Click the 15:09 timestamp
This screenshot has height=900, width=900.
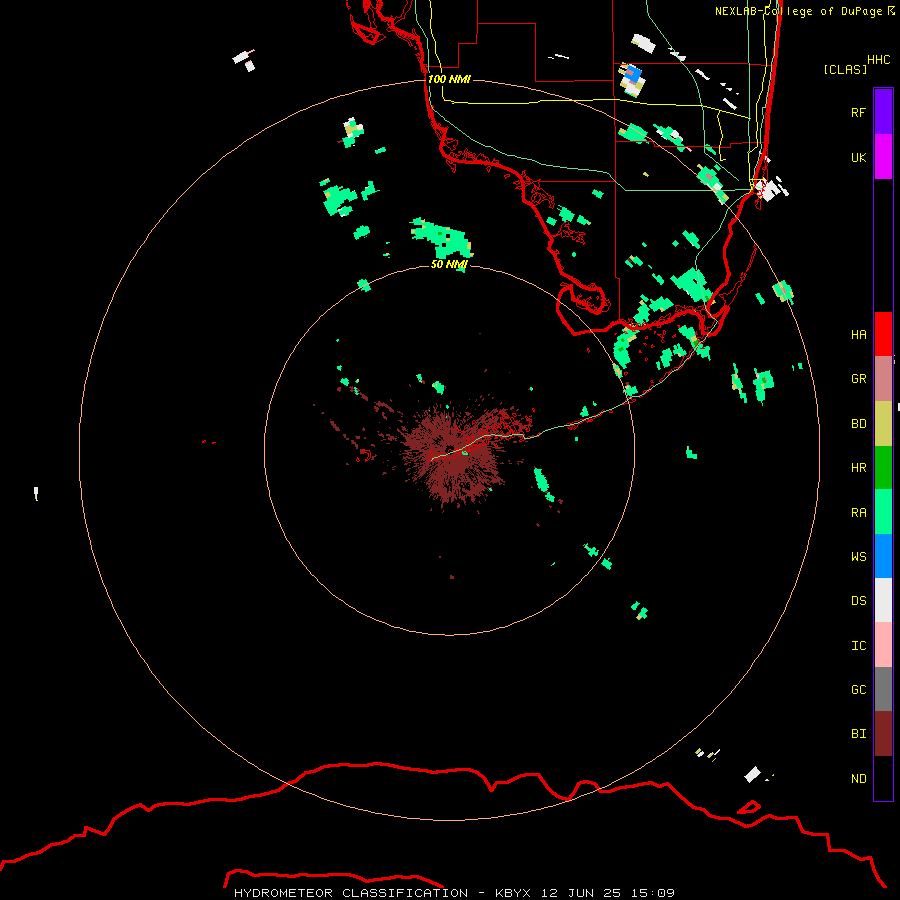pyautogui.click(x=653, y=893)
